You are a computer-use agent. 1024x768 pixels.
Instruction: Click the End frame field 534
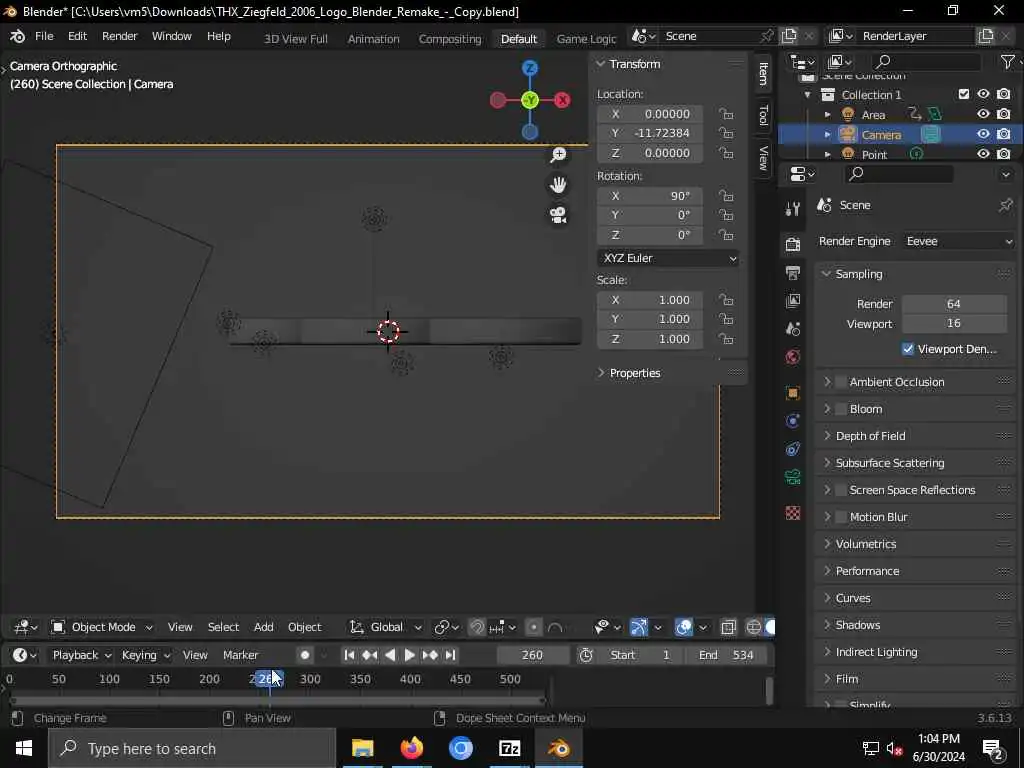pos(728,655)
